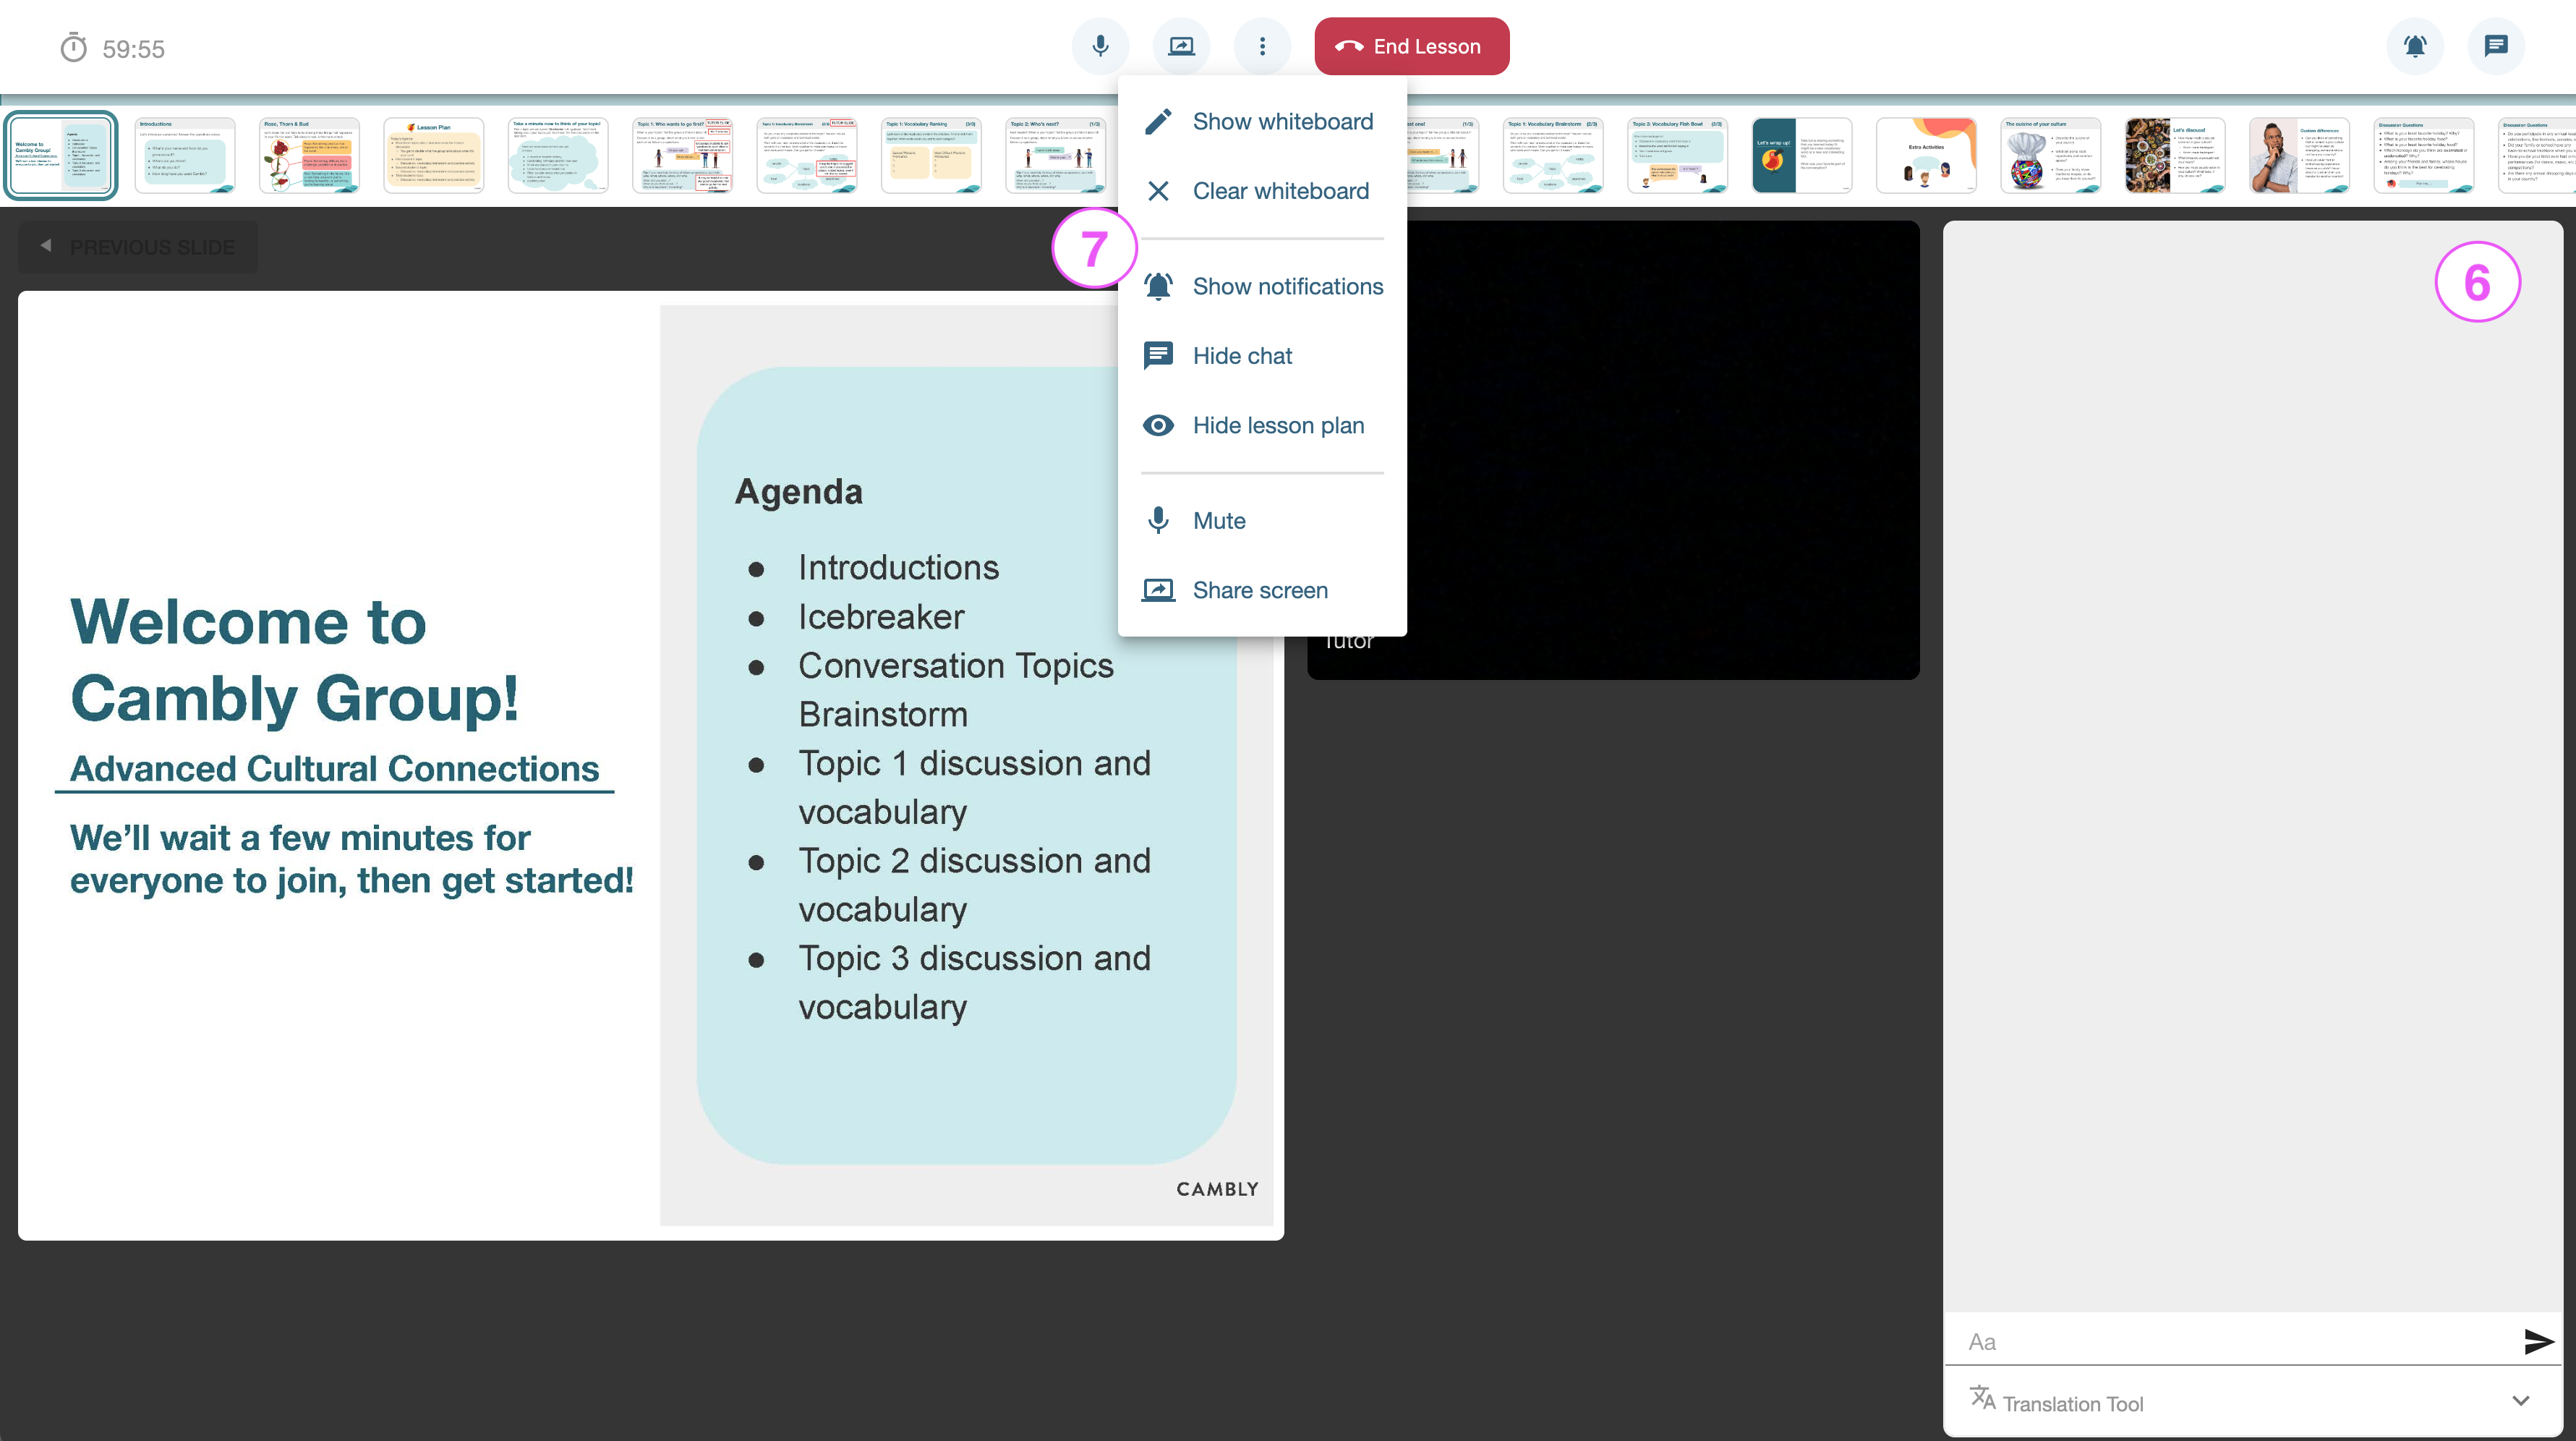Toggle Hide lesson plan eye option
The image size is (2576, 1441).
click(x=1262, y=425)
